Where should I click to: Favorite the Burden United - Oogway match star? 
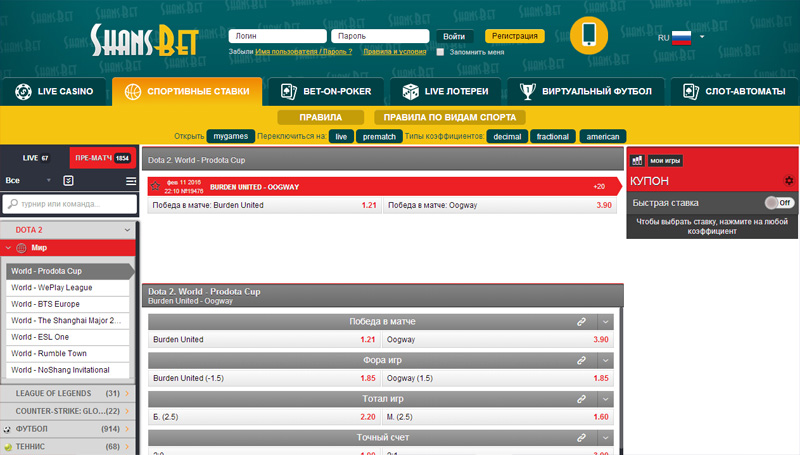[x=156, y=186]
